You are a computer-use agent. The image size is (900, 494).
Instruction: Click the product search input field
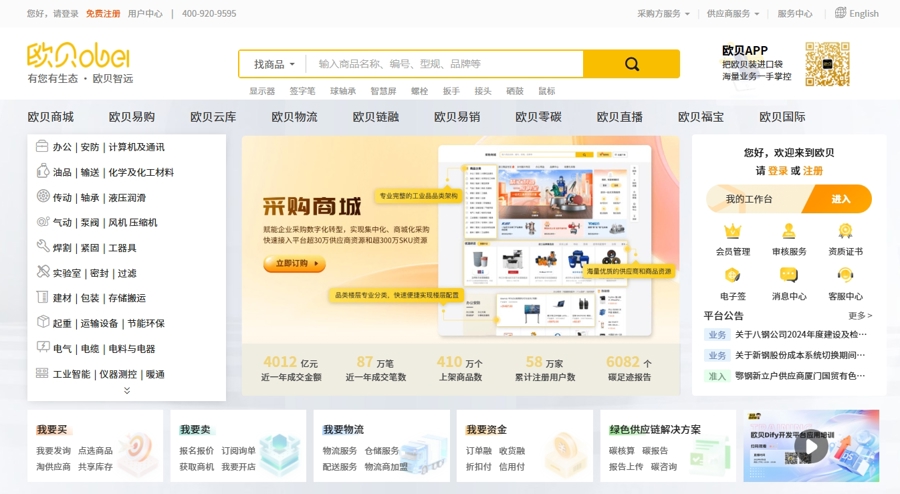tap(445, 64)
